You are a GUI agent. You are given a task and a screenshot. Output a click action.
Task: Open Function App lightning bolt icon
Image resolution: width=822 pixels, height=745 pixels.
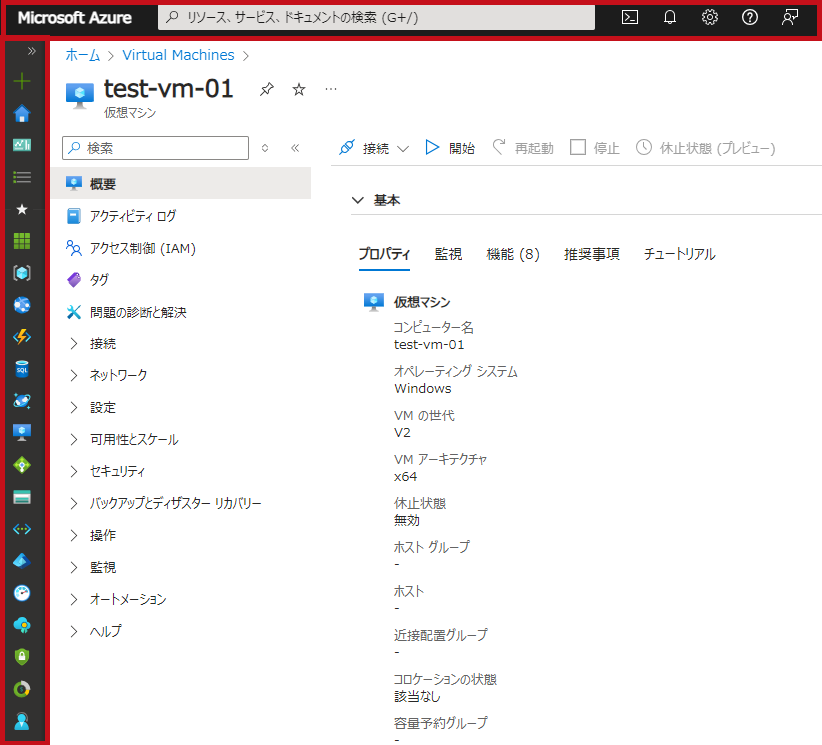(22, 337)
